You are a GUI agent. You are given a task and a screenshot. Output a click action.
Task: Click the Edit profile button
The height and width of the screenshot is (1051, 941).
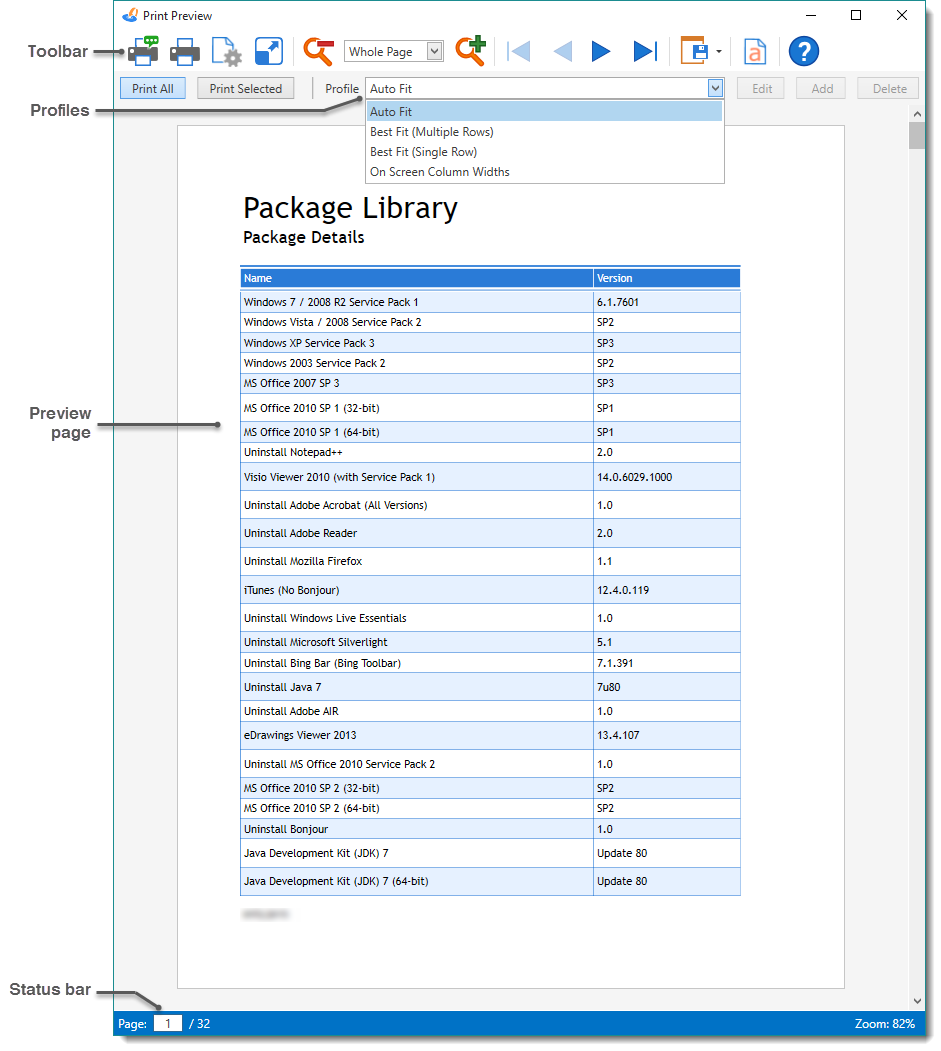pos(761,88)
